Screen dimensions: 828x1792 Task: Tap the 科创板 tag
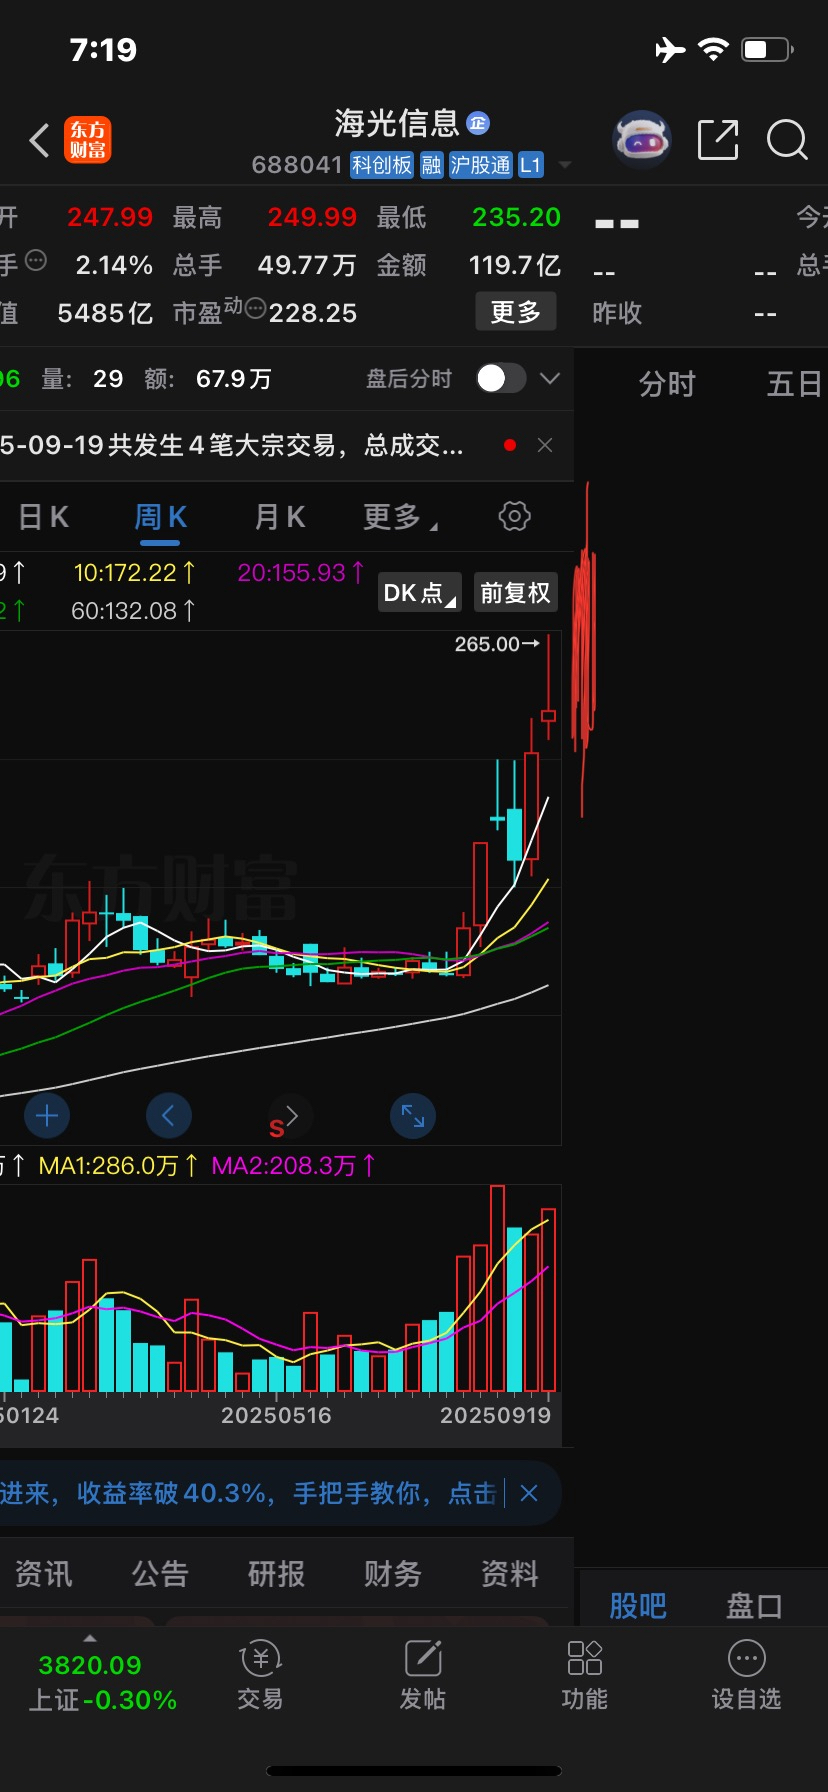(382, 165)
